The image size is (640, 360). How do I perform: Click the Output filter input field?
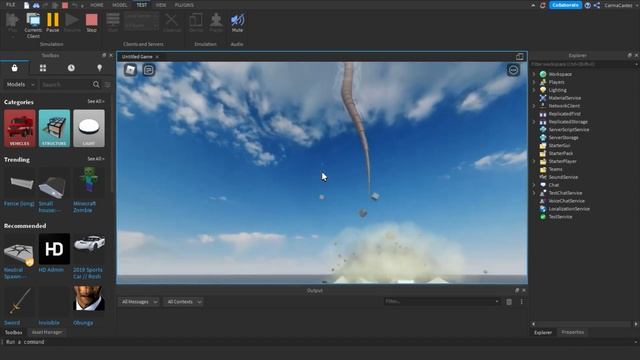[x=442, y=301]
